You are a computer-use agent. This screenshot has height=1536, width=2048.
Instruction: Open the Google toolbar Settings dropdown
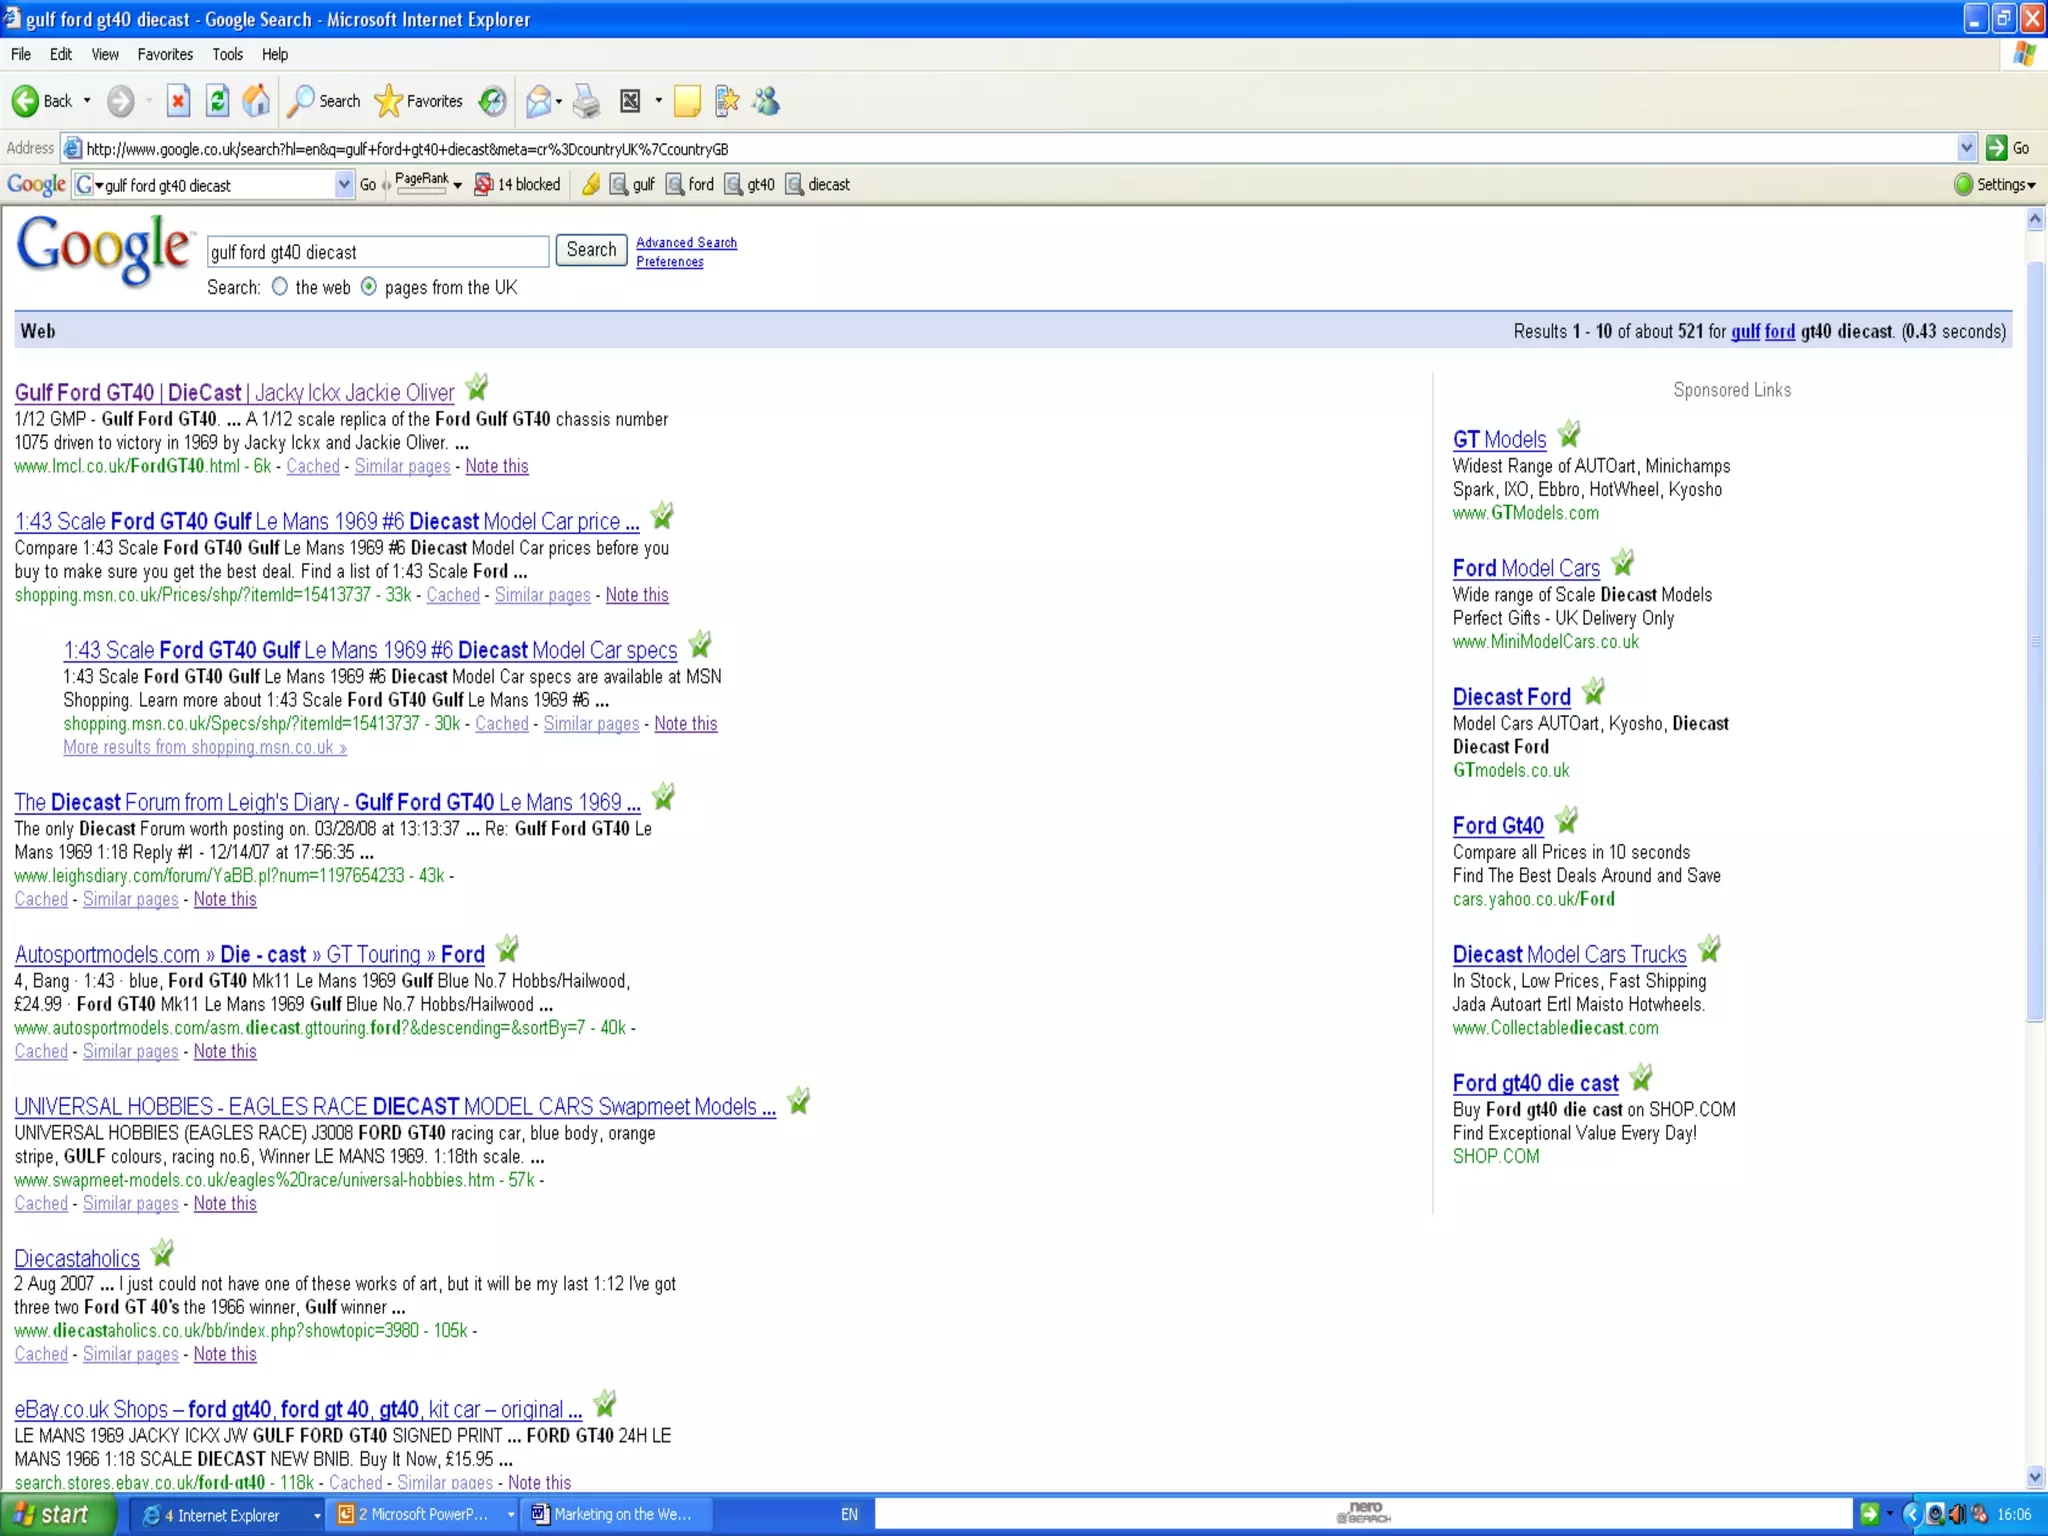coord(1995,185)
